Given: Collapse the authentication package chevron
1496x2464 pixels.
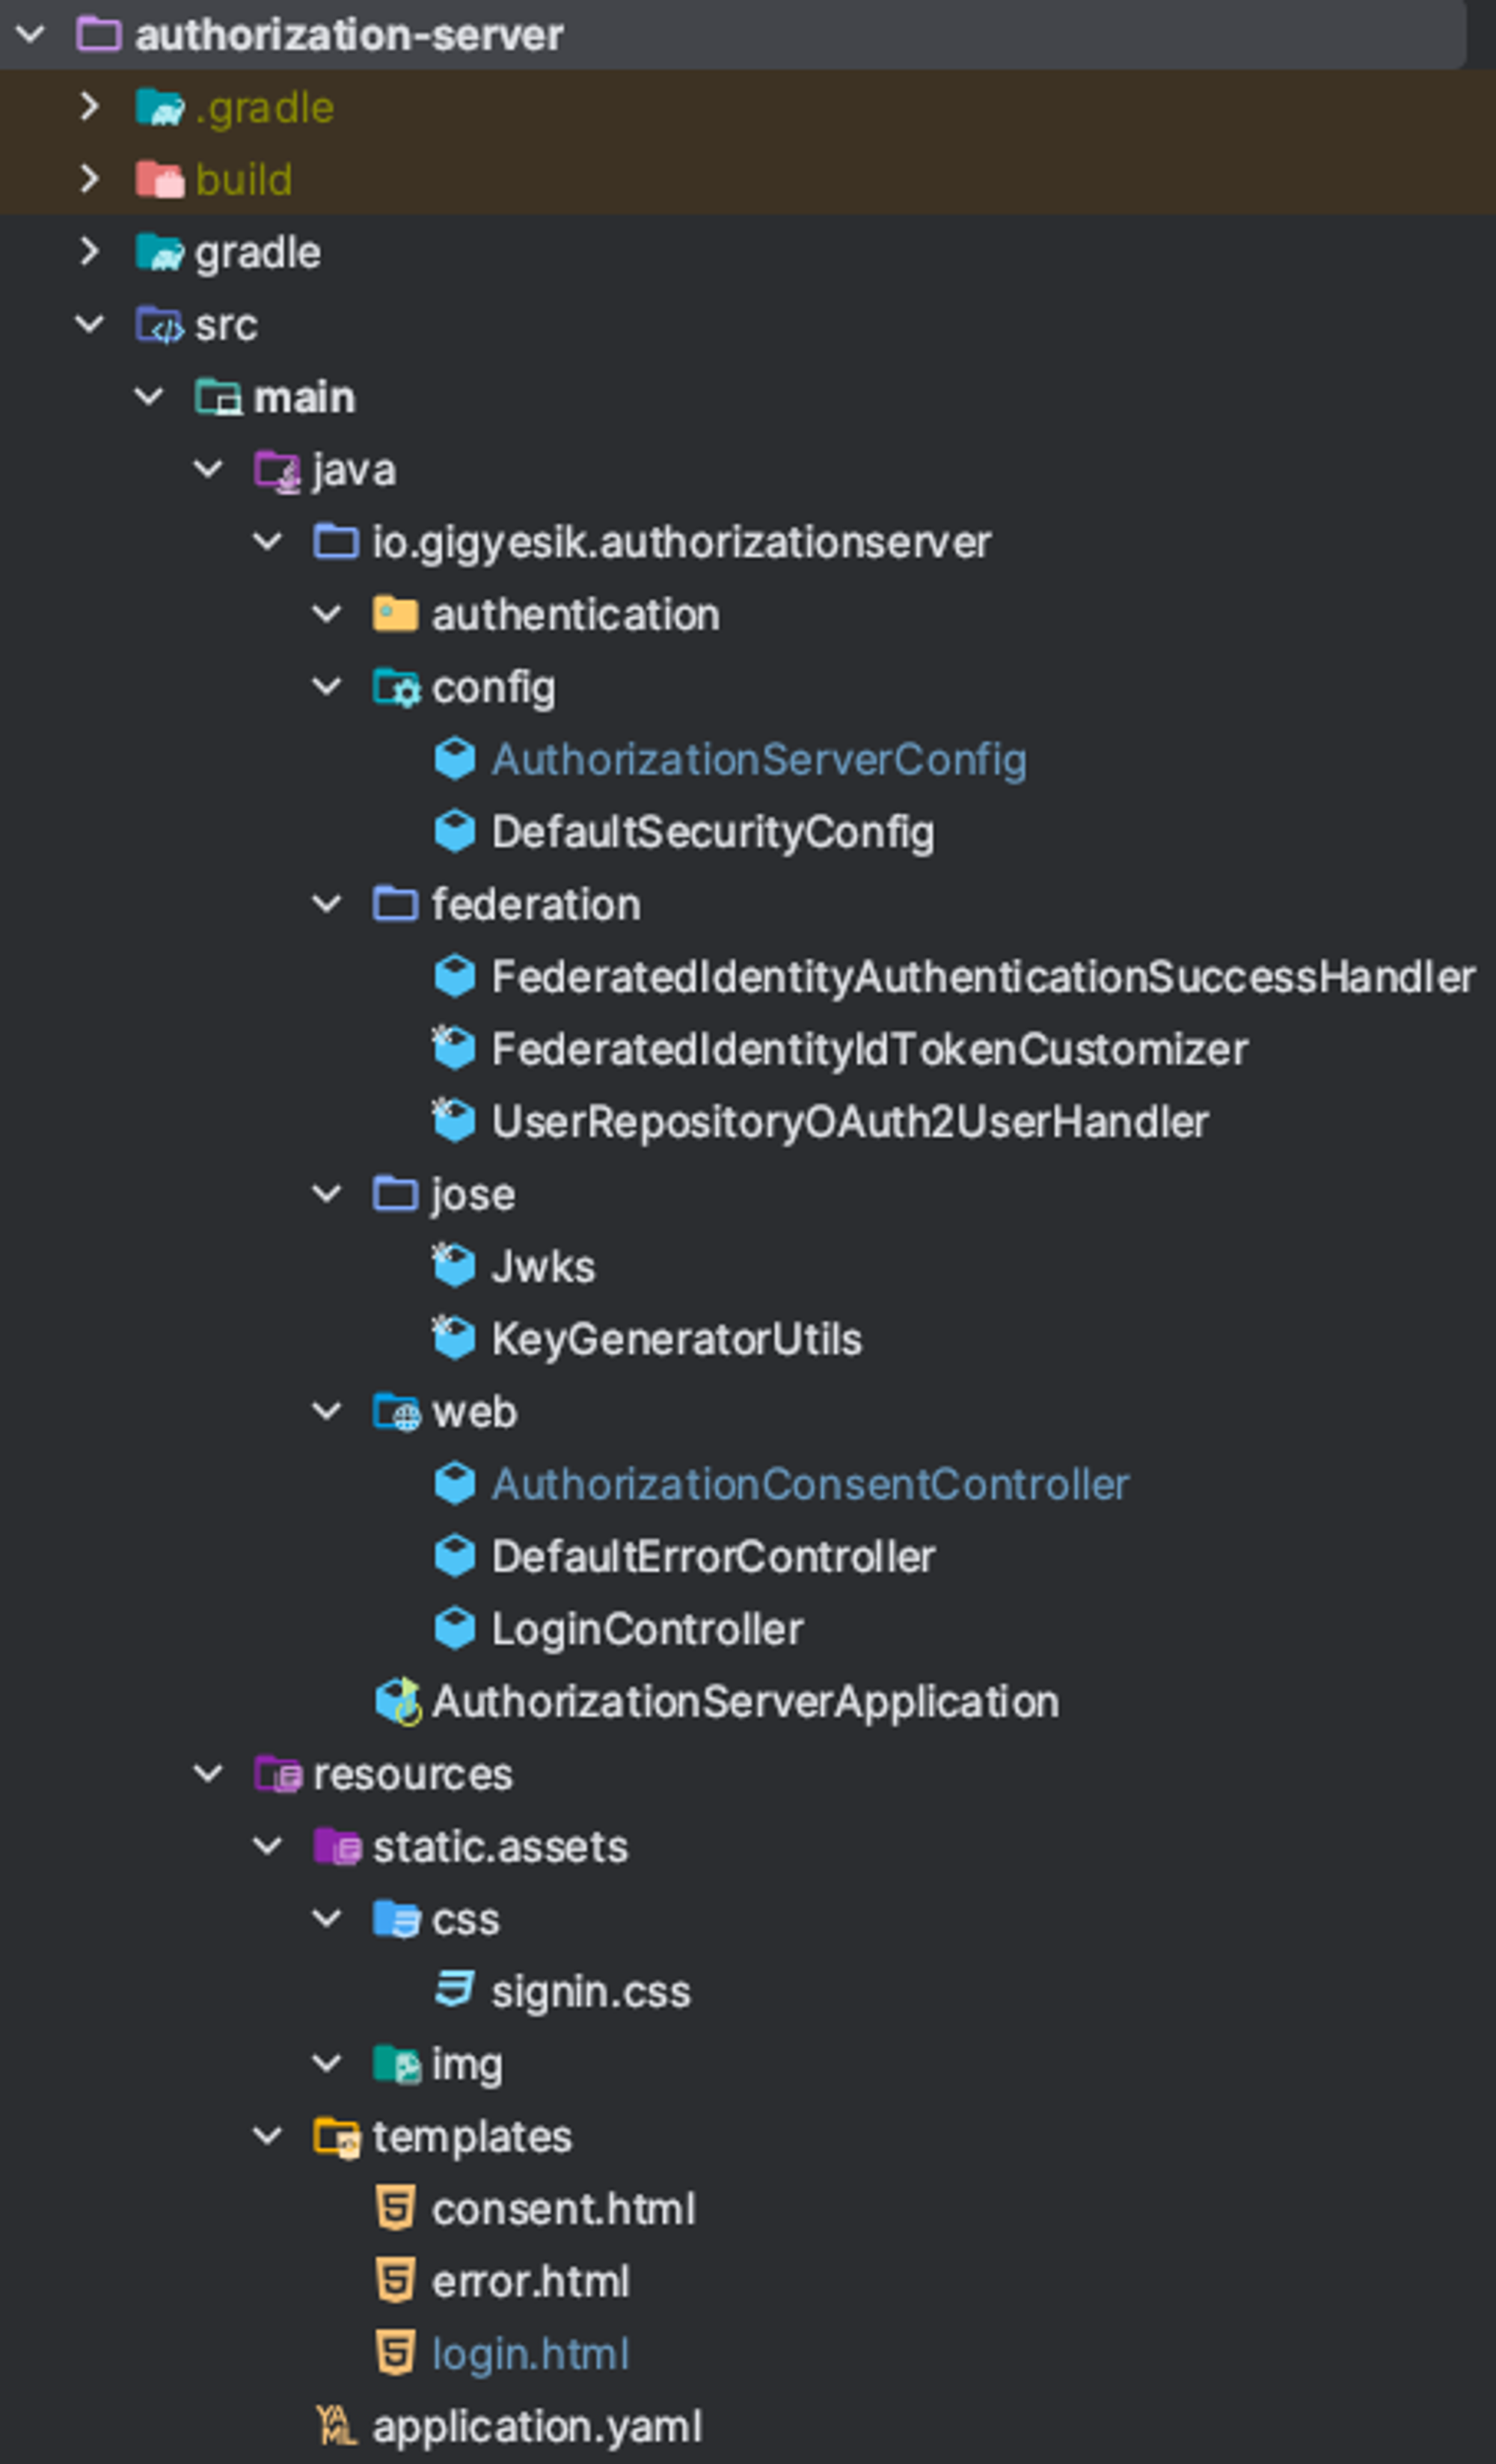Looking at the screenshot, I should tap(327, 614).
